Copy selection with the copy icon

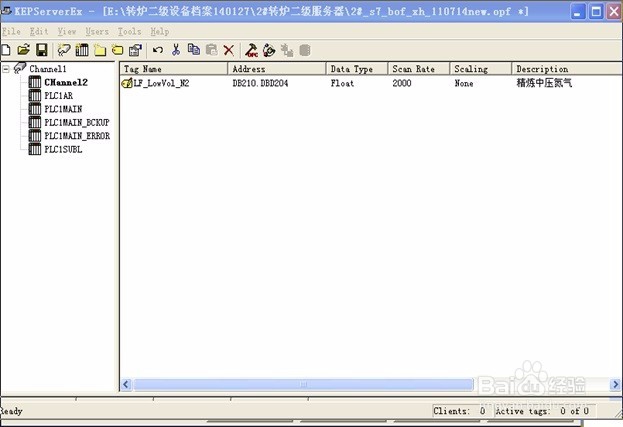tap(193, 49)
